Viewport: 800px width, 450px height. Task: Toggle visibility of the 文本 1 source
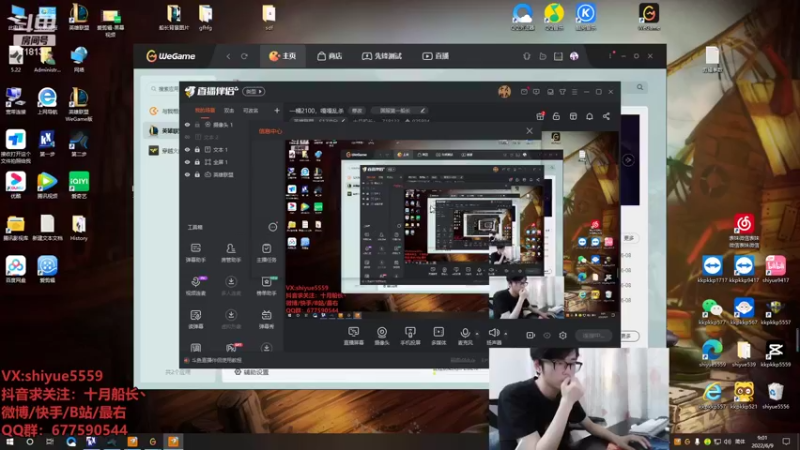(187, 149)
